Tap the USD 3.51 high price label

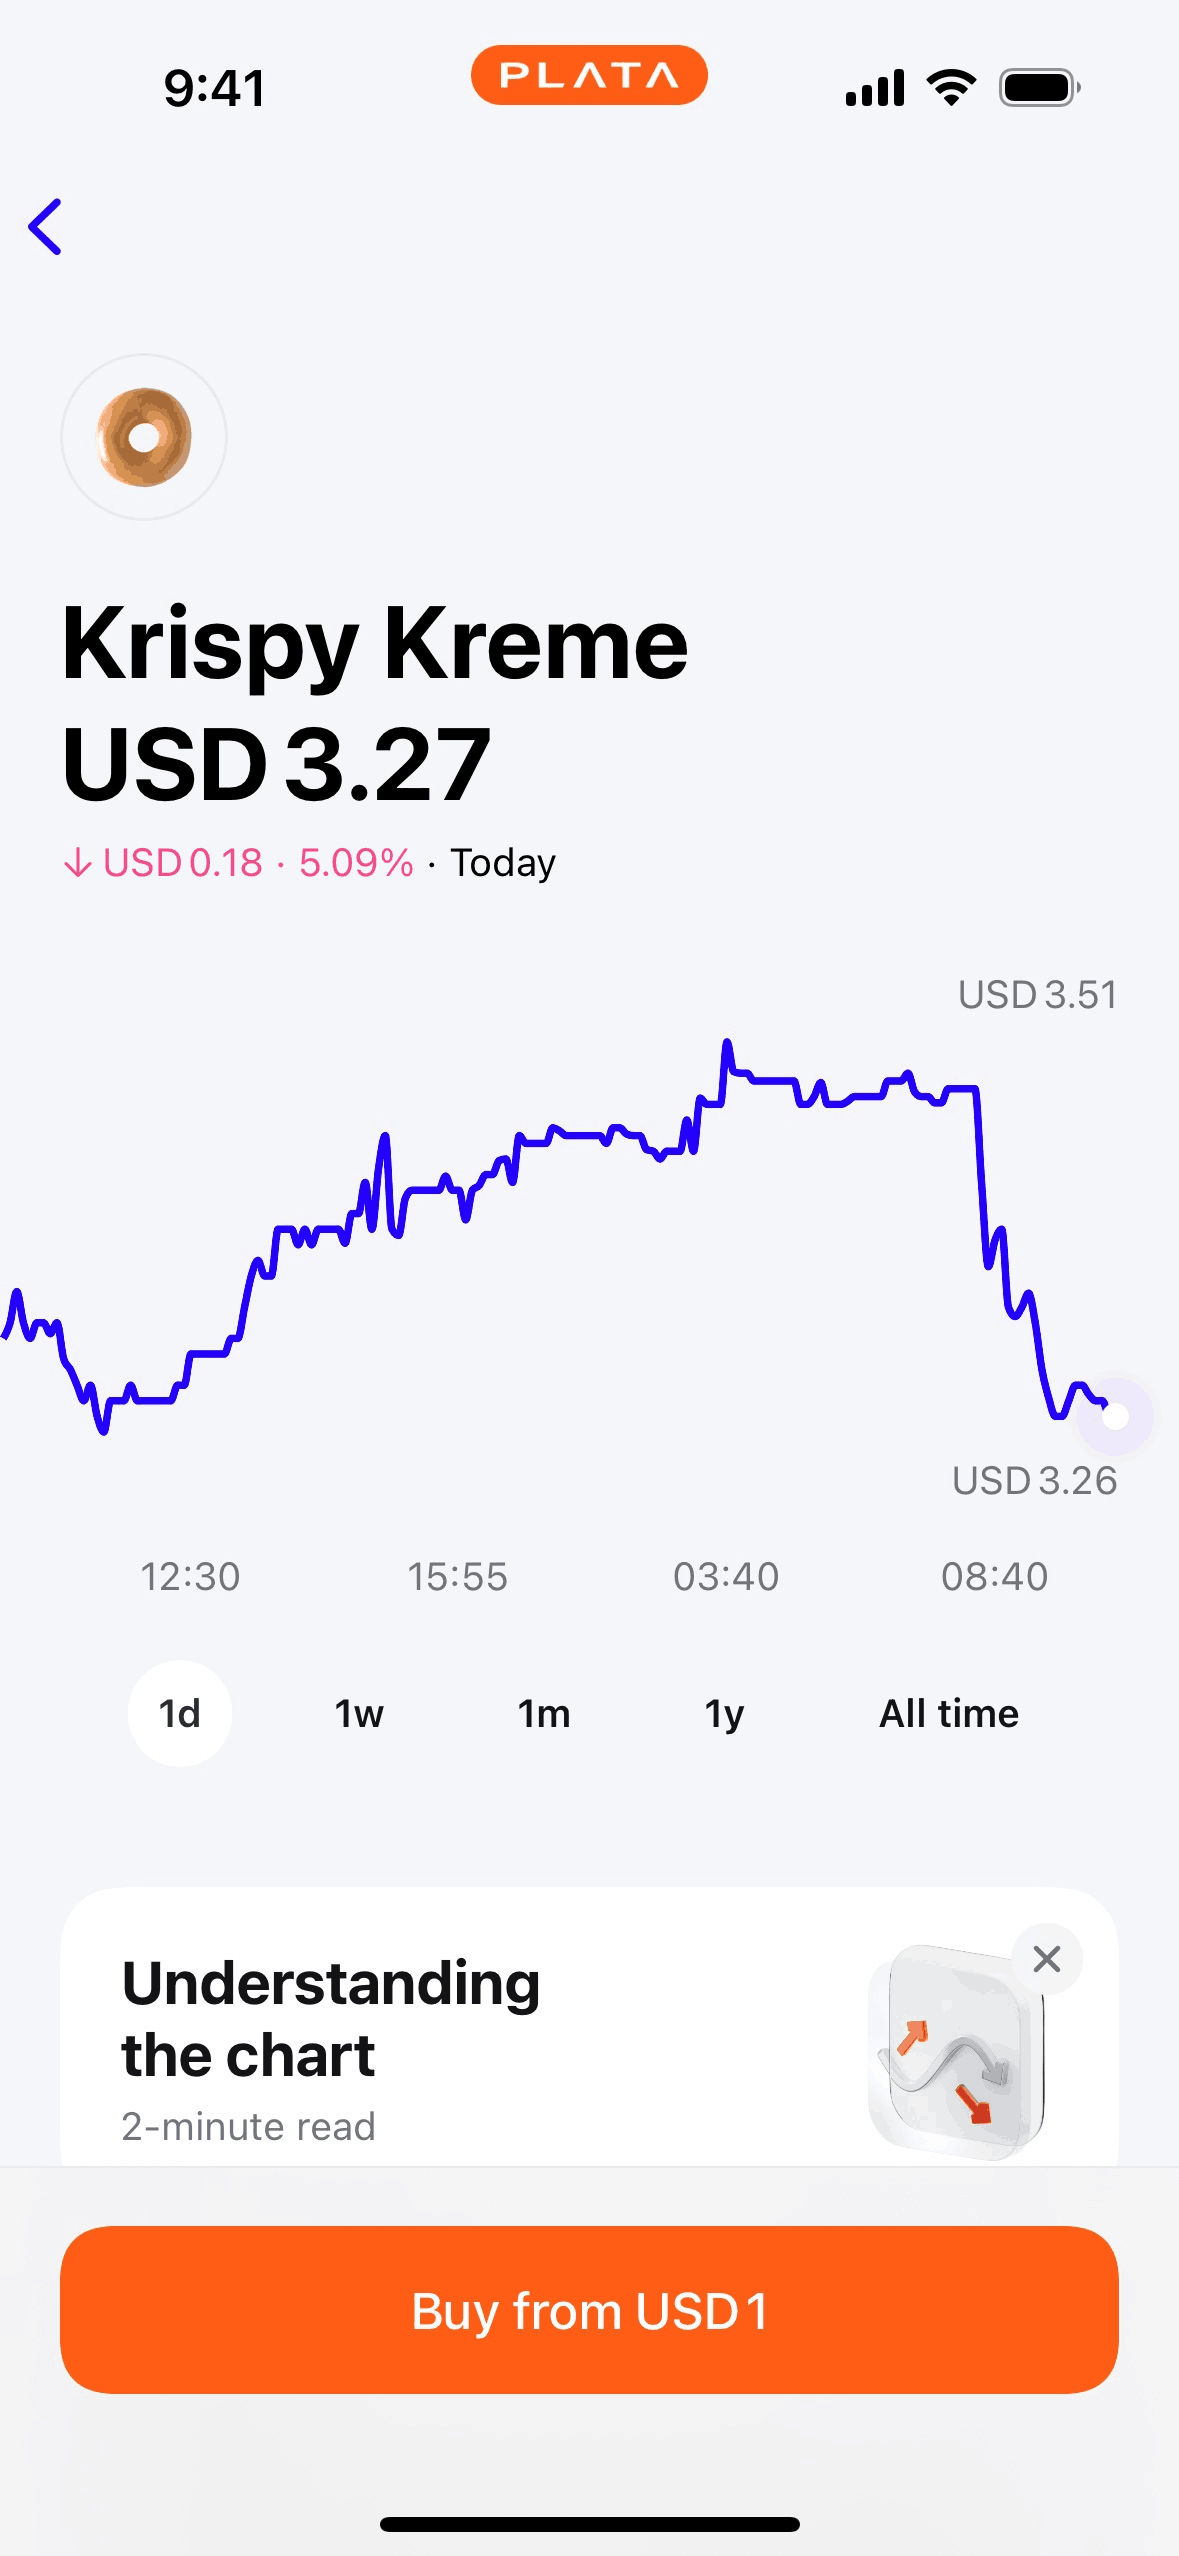point(1037,995)
